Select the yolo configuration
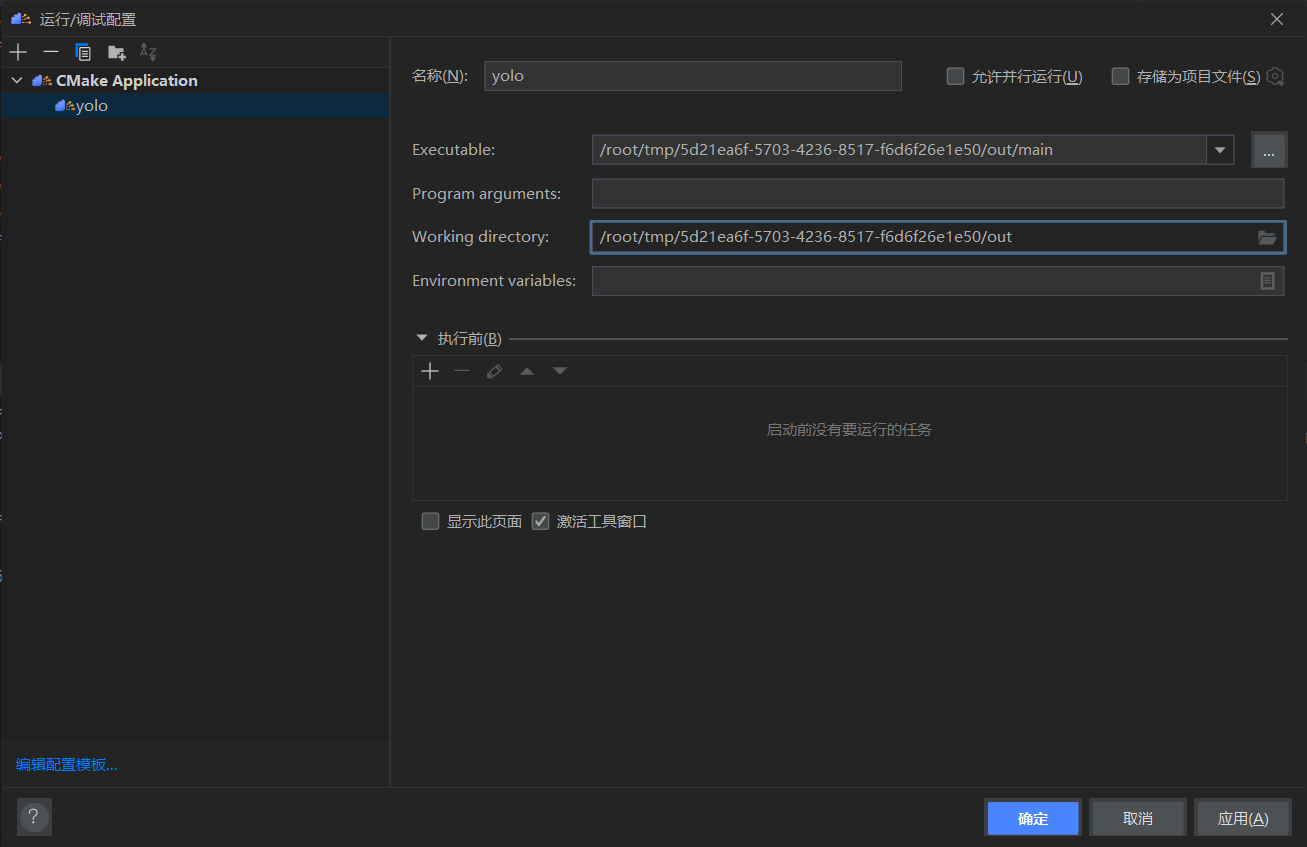 click(x=195, y=106)
